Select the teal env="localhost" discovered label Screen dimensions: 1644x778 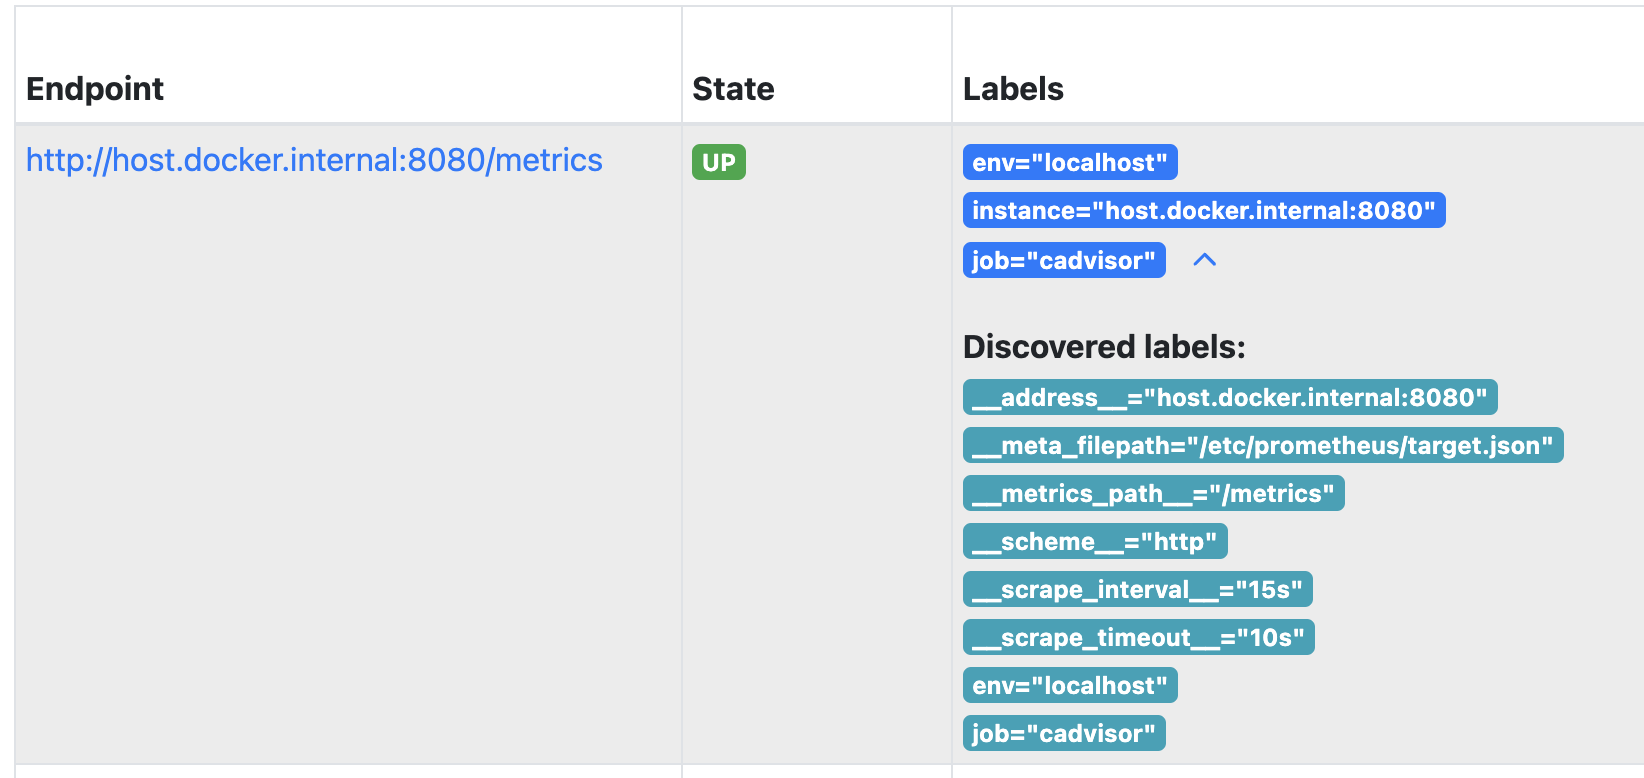pyautogui.click(x=1070, y=685)
